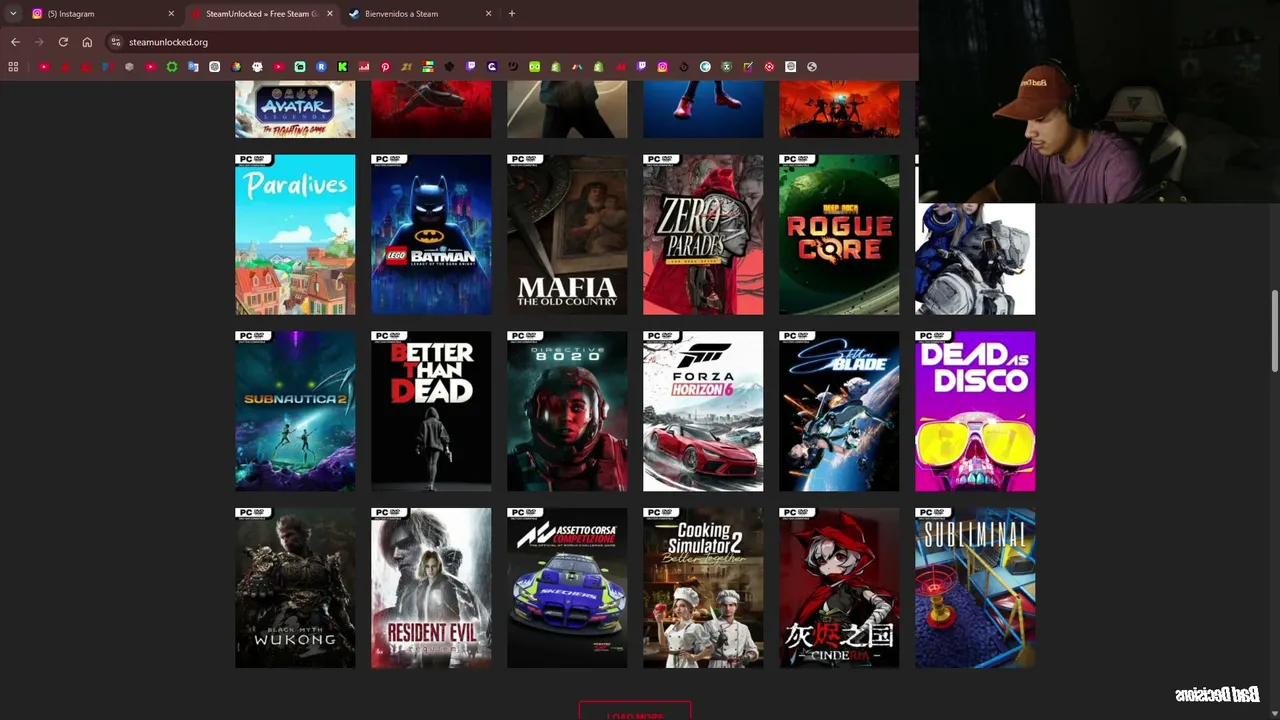View site information for steamunlocked.org

tap(116, 42)
